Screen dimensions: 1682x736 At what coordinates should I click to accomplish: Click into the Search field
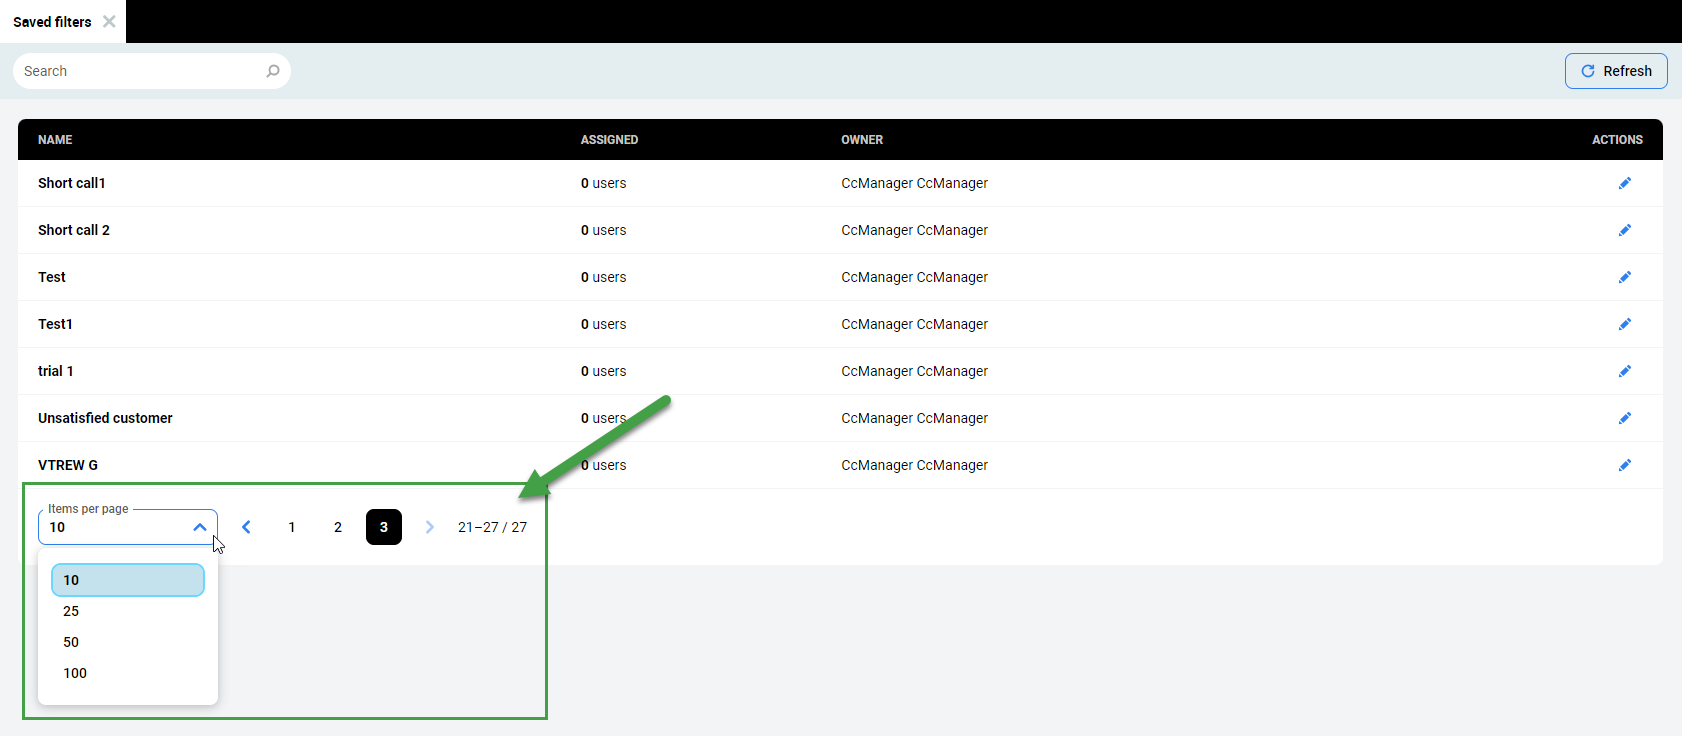[140, 71]
